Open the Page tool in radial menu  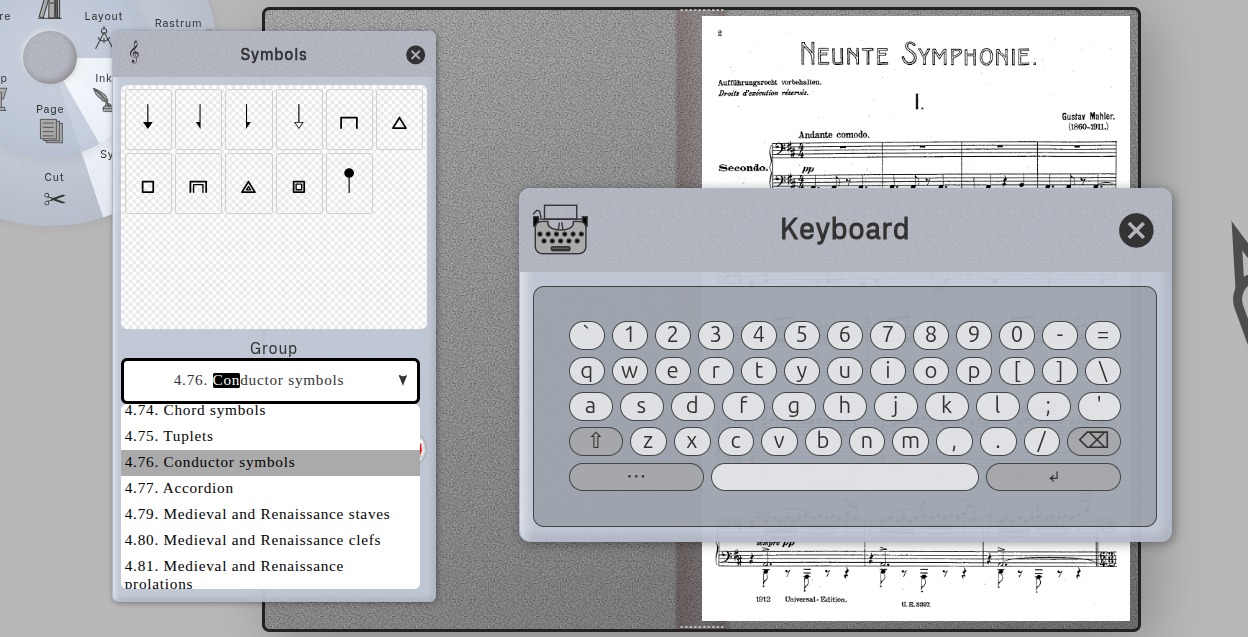click(x=50, y=123)
